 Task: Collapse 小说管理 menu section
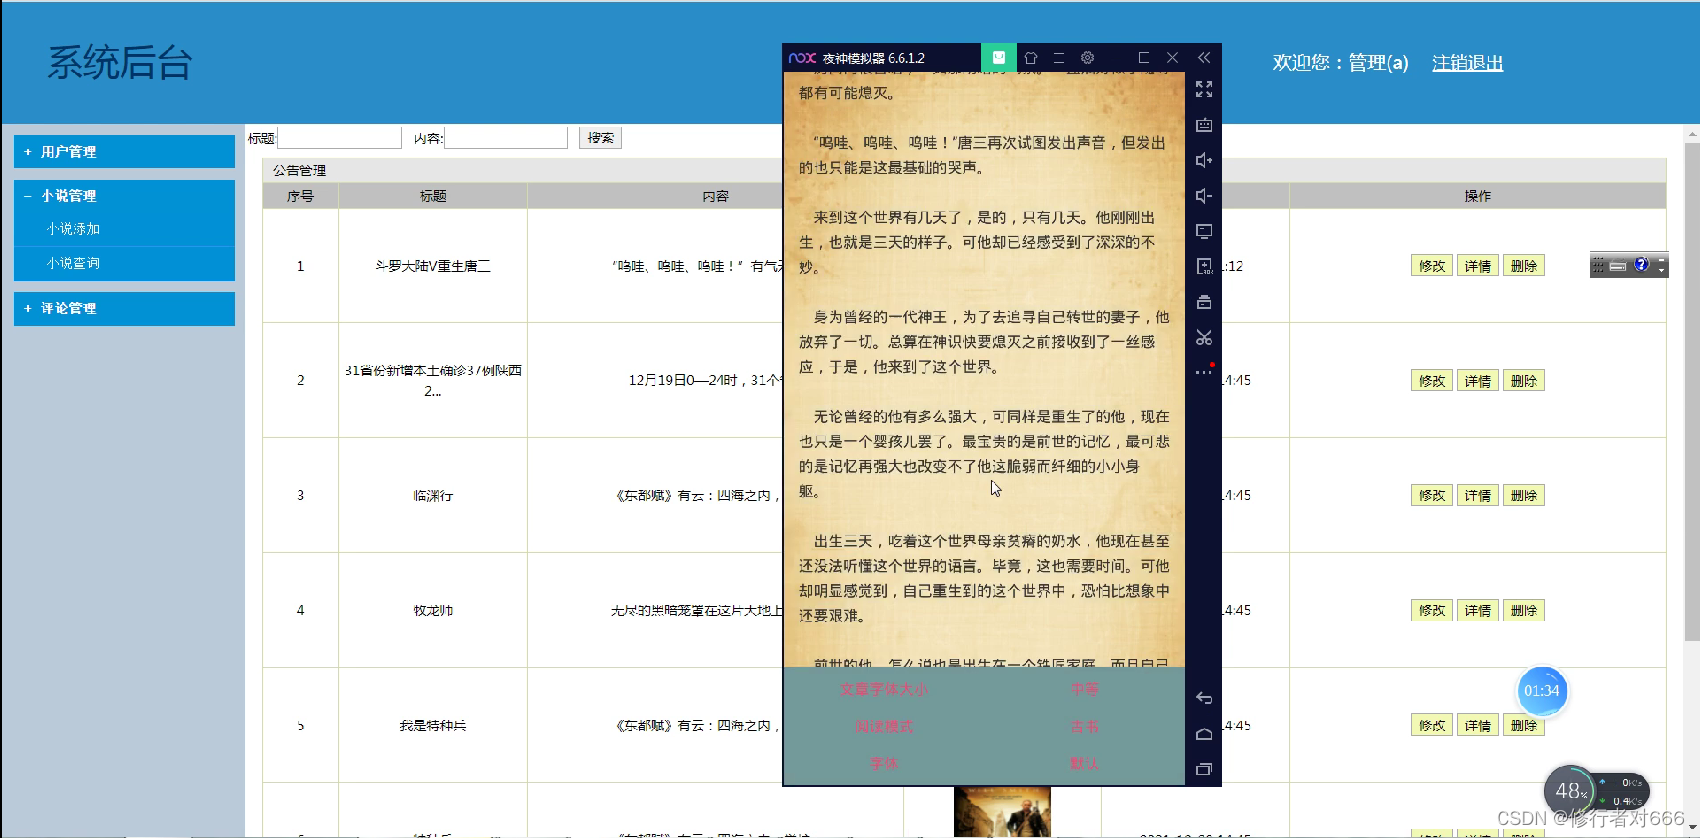coord(125,196)
